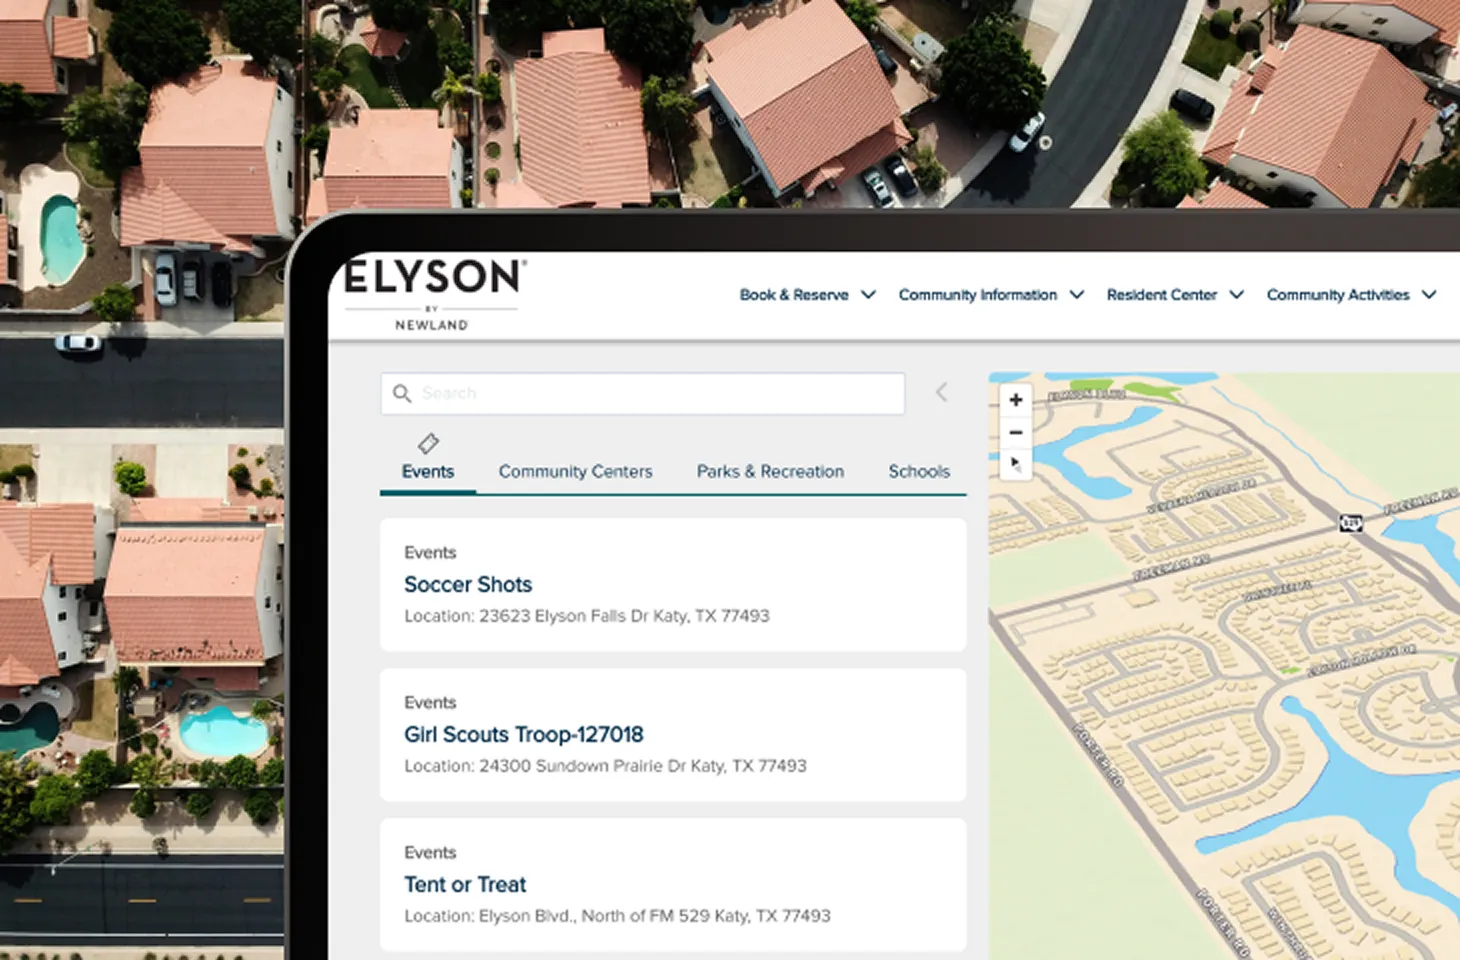This screenshot has width=1460, height=960.
Task: Click the map compass arrow button
Action: pyautogui.click(x=1015, y=464)
